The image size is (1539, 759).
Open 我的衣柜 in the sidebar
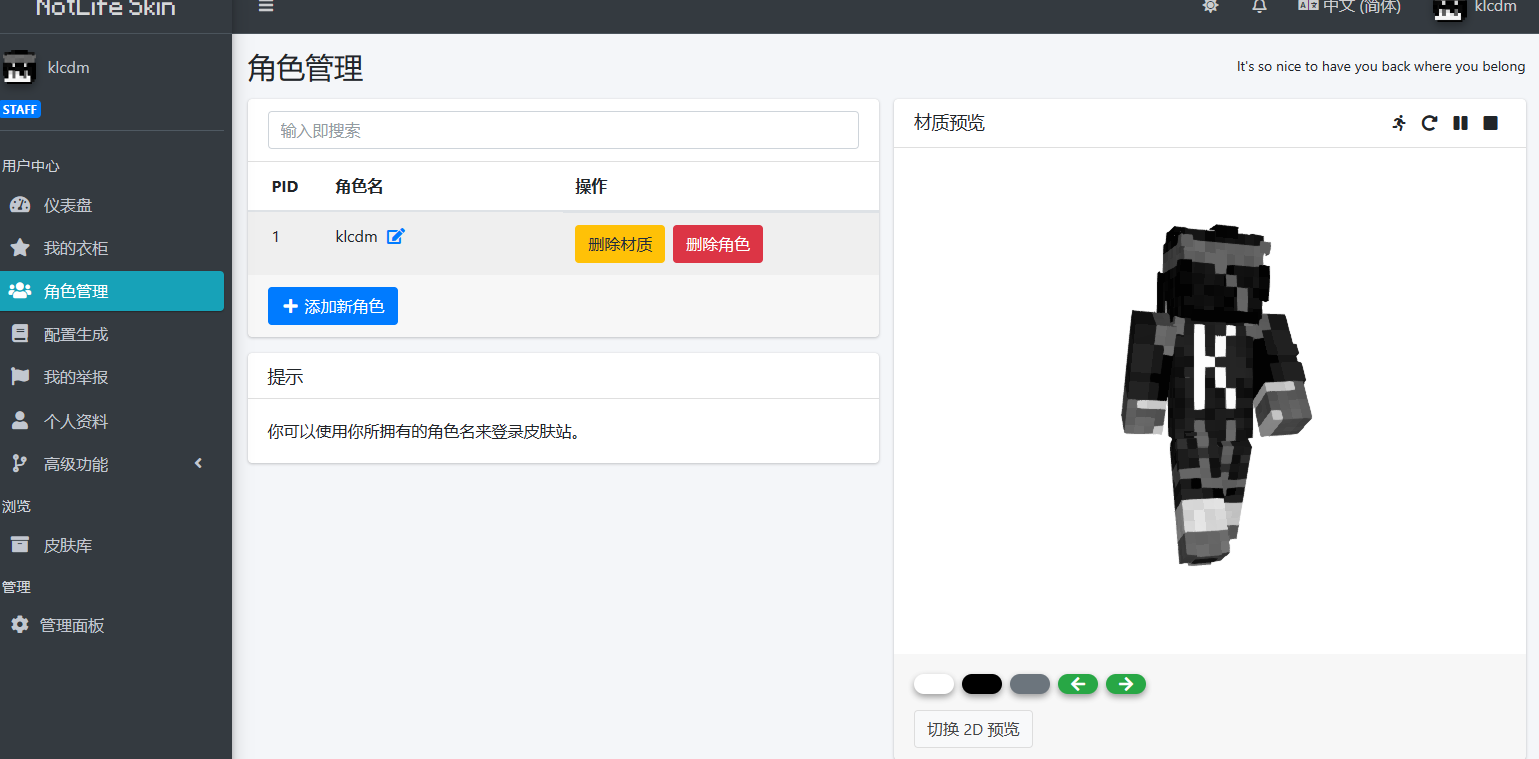click(x=75, y=248)
